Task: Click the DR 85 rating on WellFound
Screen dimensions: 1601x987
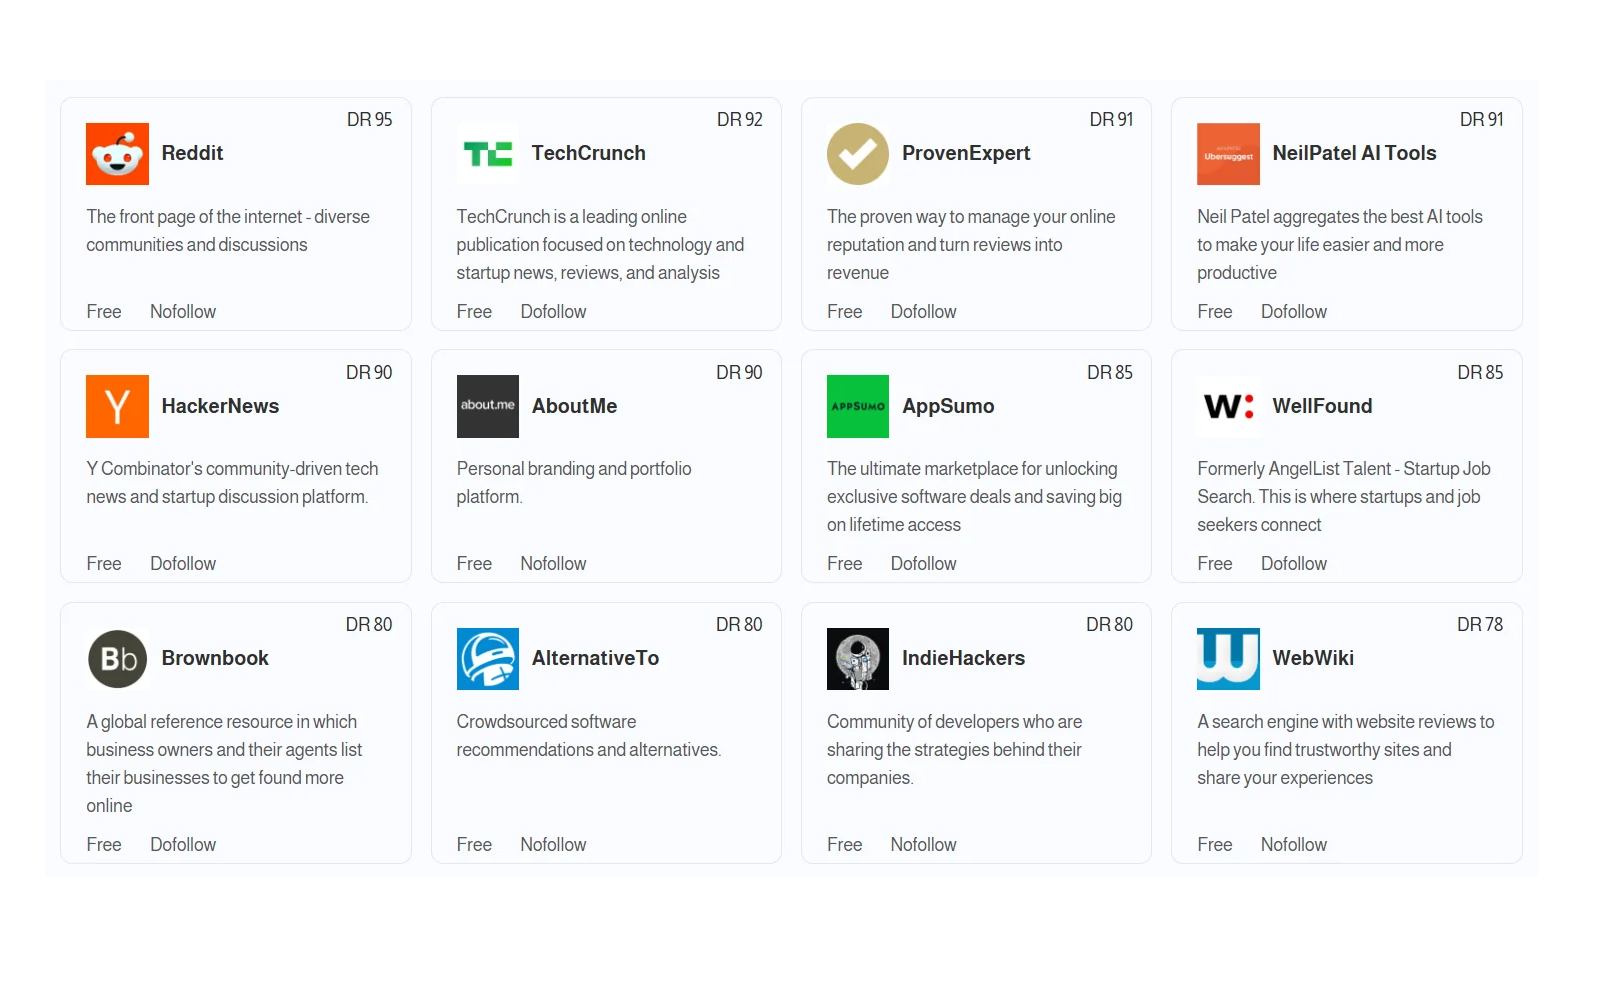Action: [1480, 373]
